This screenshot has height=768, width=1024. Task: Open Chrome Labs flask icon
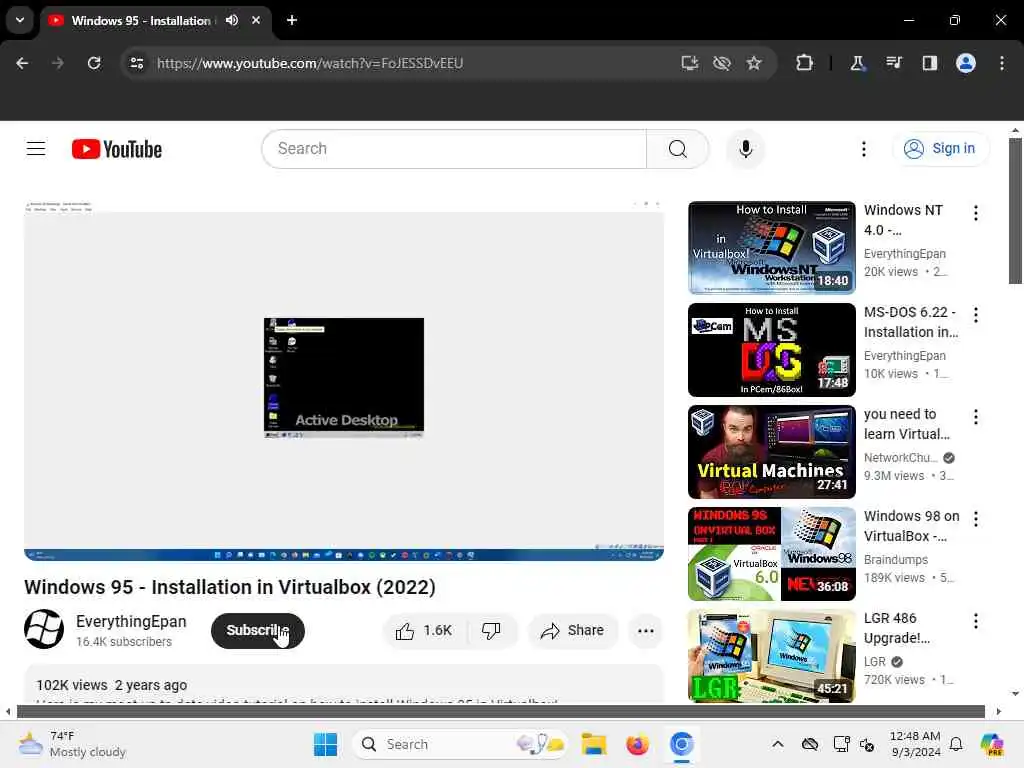(x=857, y=63)
